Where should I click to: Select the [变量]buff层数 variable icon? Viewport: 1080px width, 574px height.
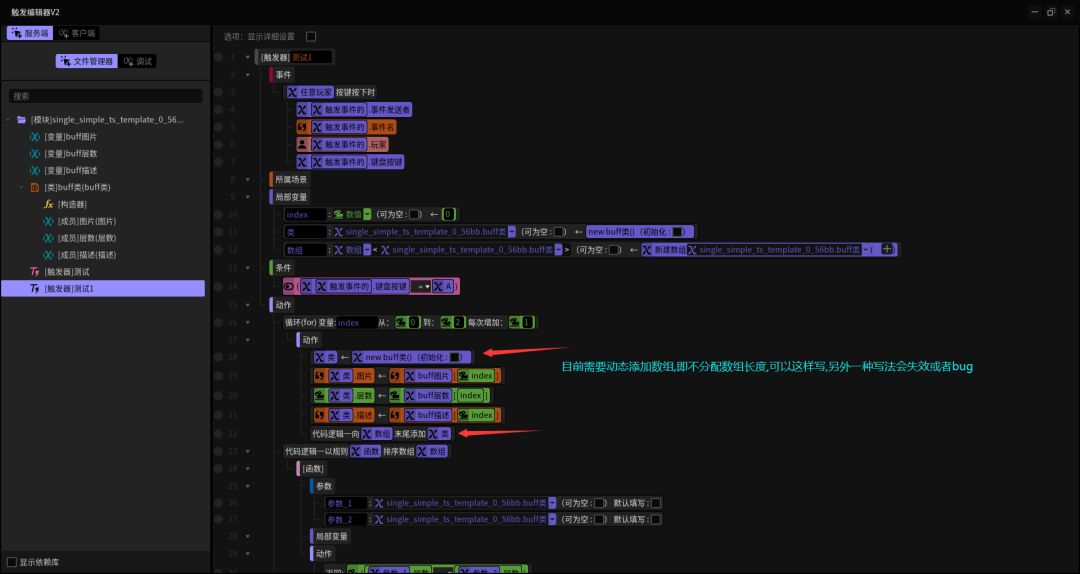coord(34,154)
